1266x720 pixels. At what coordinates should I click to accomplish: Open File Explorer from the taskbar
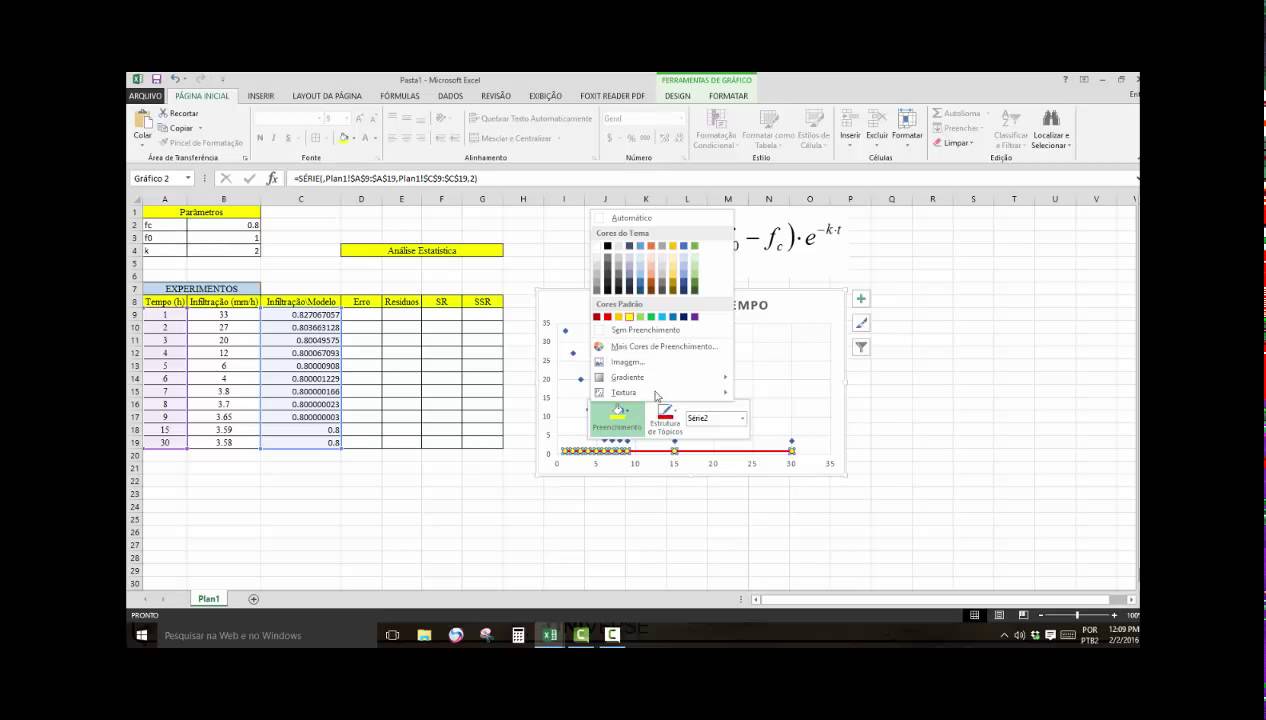tap(424, 635)
